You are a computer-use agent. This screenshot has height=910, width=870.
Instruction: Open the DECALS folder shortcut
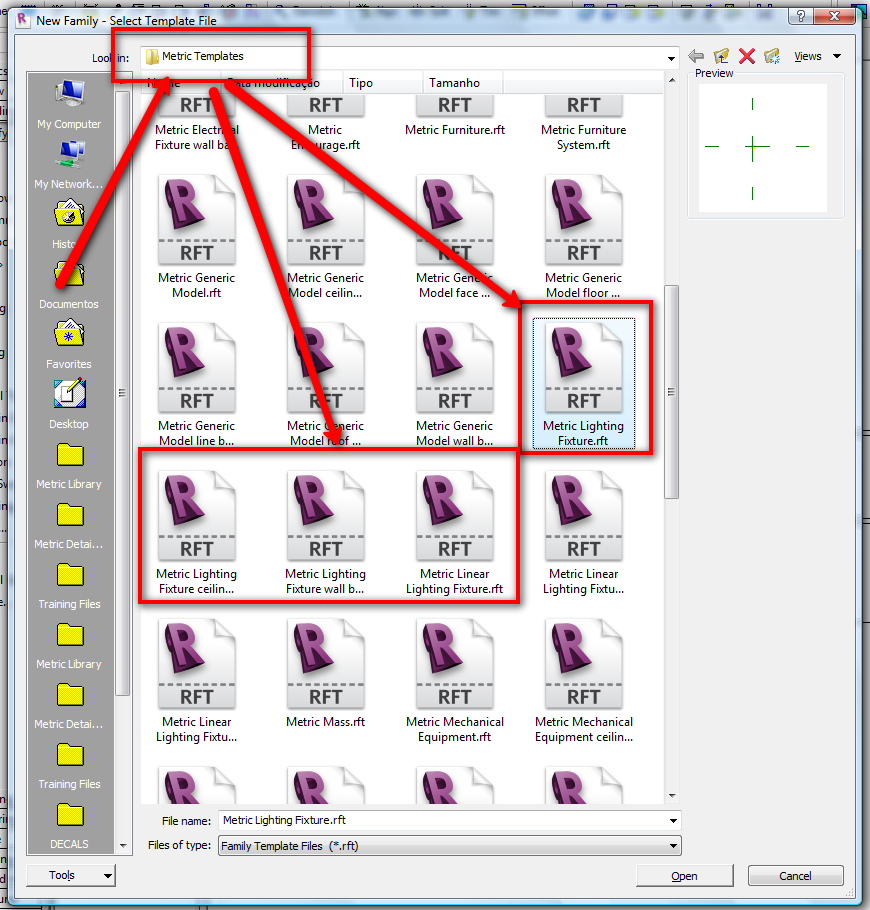click(x=69, y=825)
